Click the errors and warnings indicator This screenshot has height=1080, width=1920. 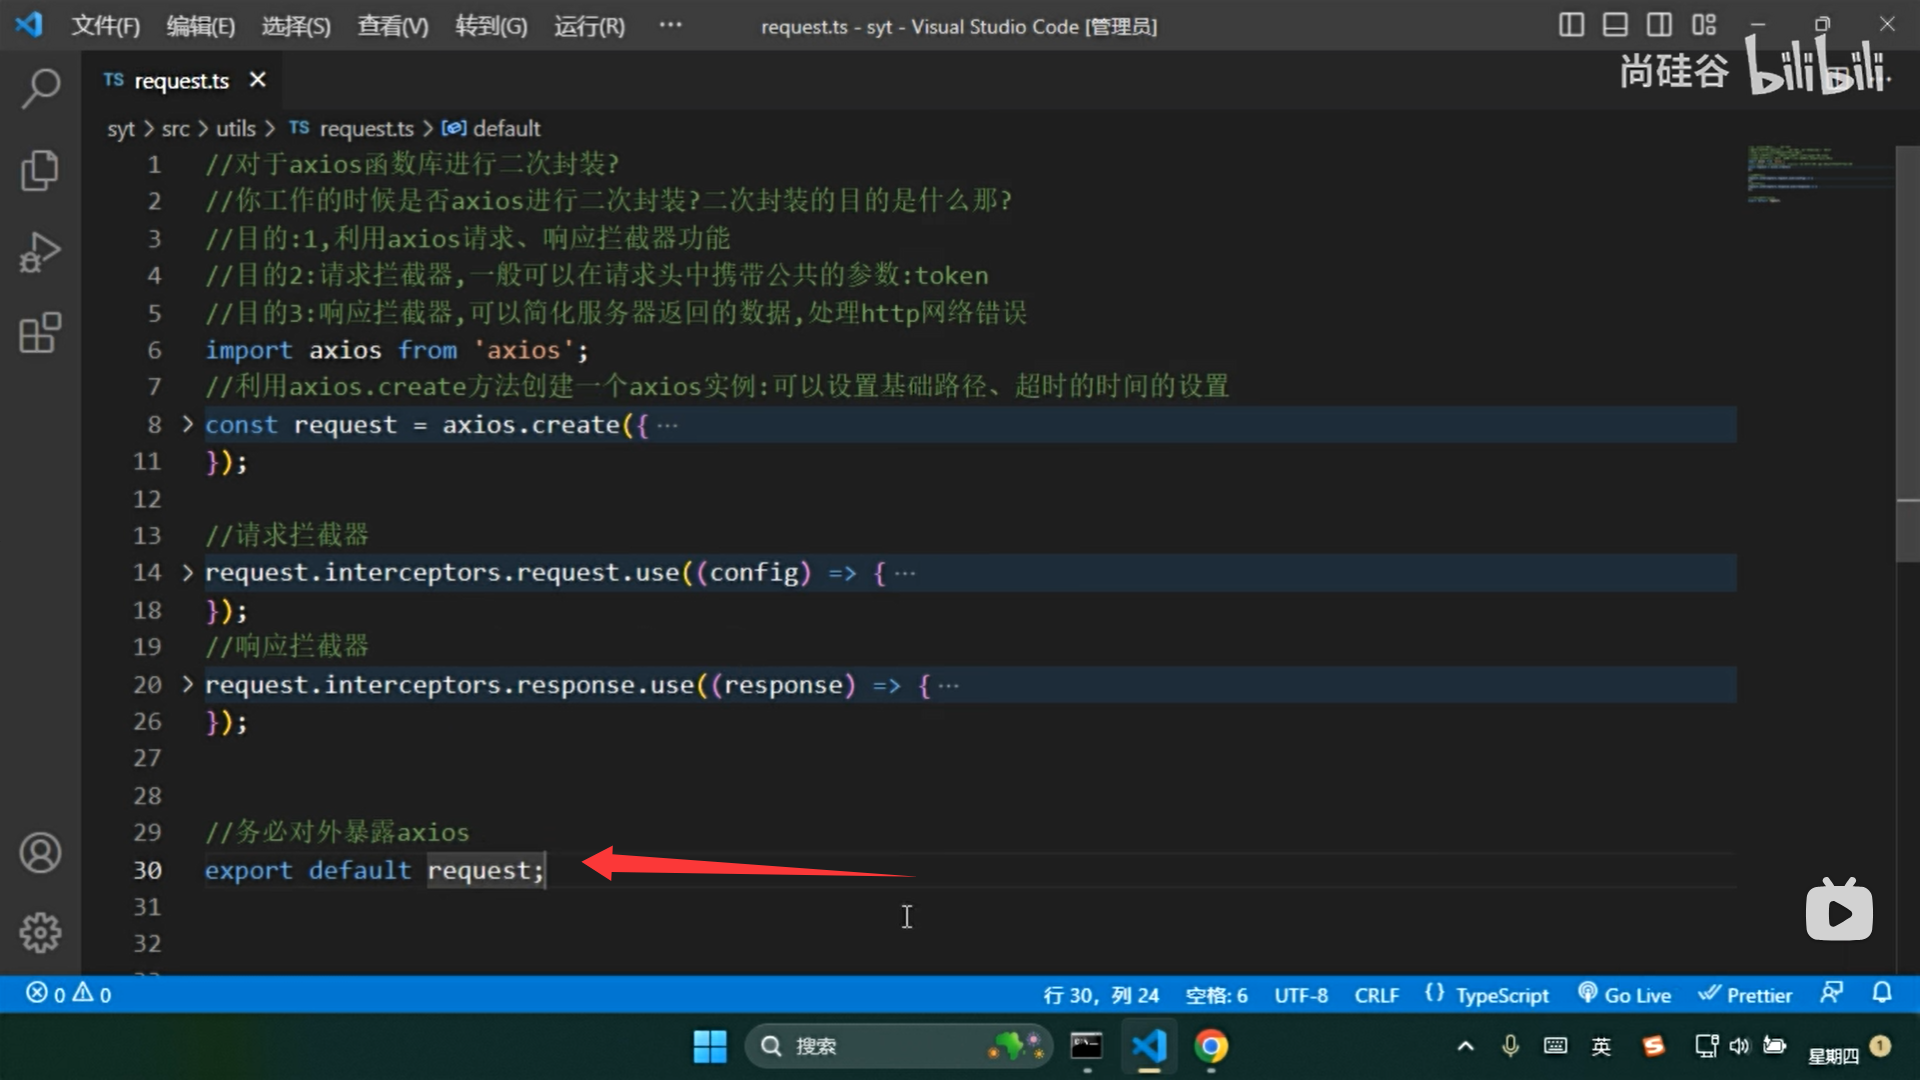click(68, 994)
